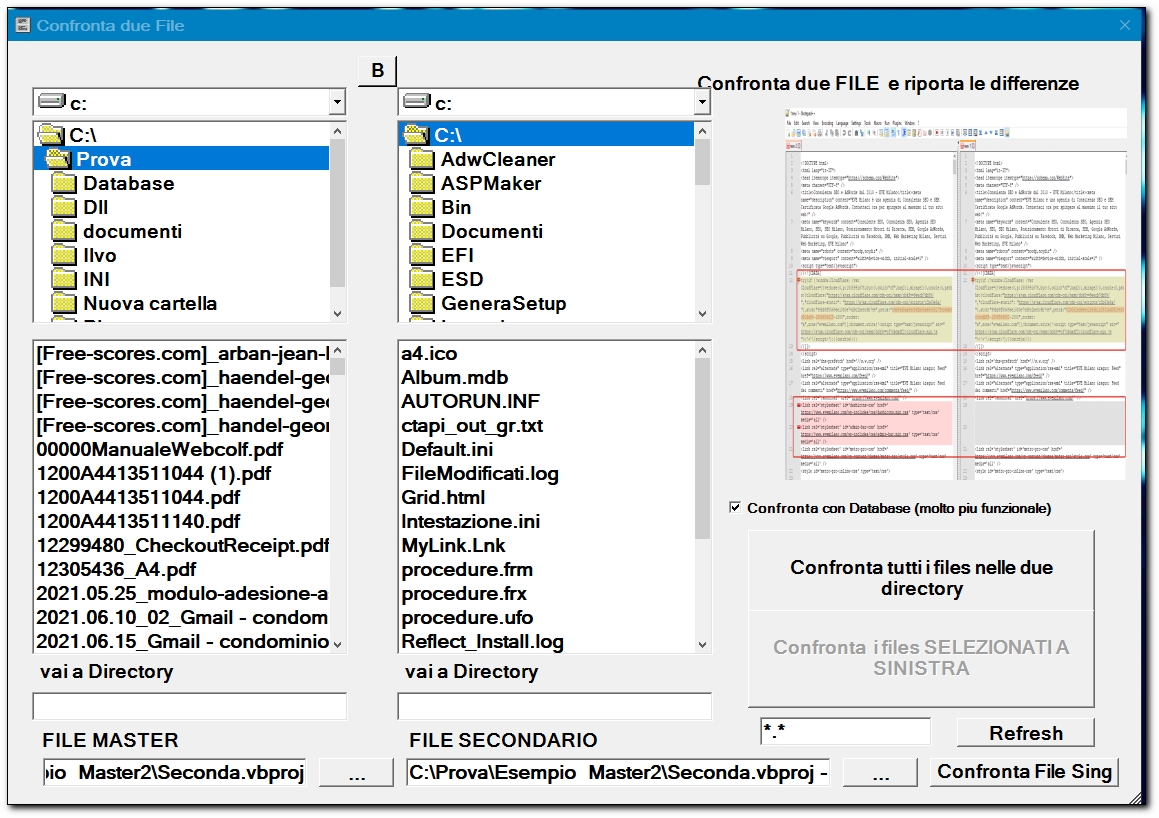The image size is (1159, 818).
Task: Click the Nuova cartella folder icon
Action: click(x=64, y=304)
